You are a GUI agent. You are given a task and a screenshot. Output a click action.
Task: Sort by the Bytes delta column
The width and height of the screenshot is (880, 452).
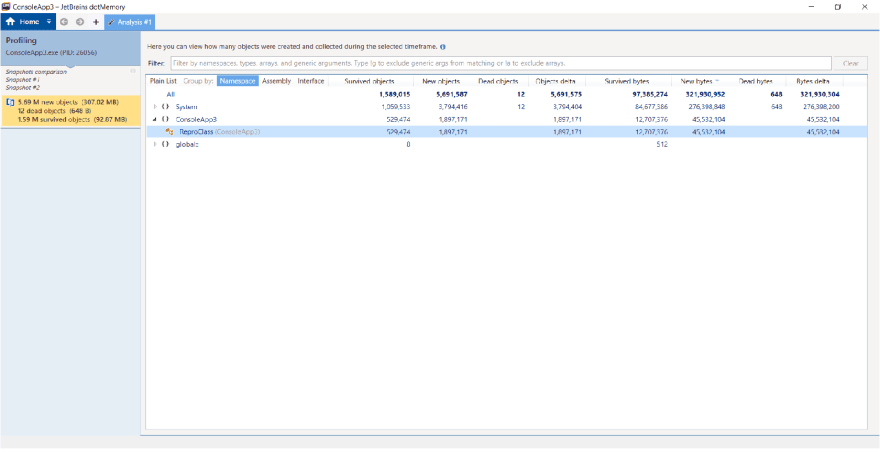(x=813, y=81)
